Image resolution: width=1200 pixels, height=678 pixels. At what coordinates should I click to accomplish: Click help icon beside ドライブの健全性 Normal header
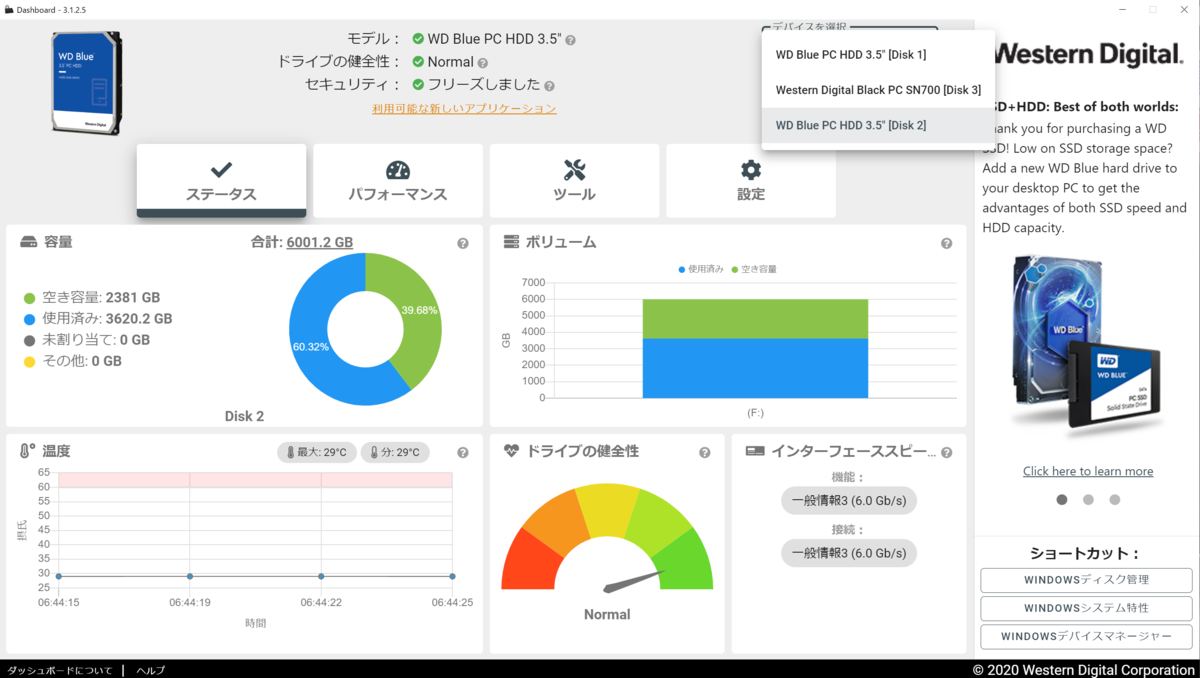point(483,63)
